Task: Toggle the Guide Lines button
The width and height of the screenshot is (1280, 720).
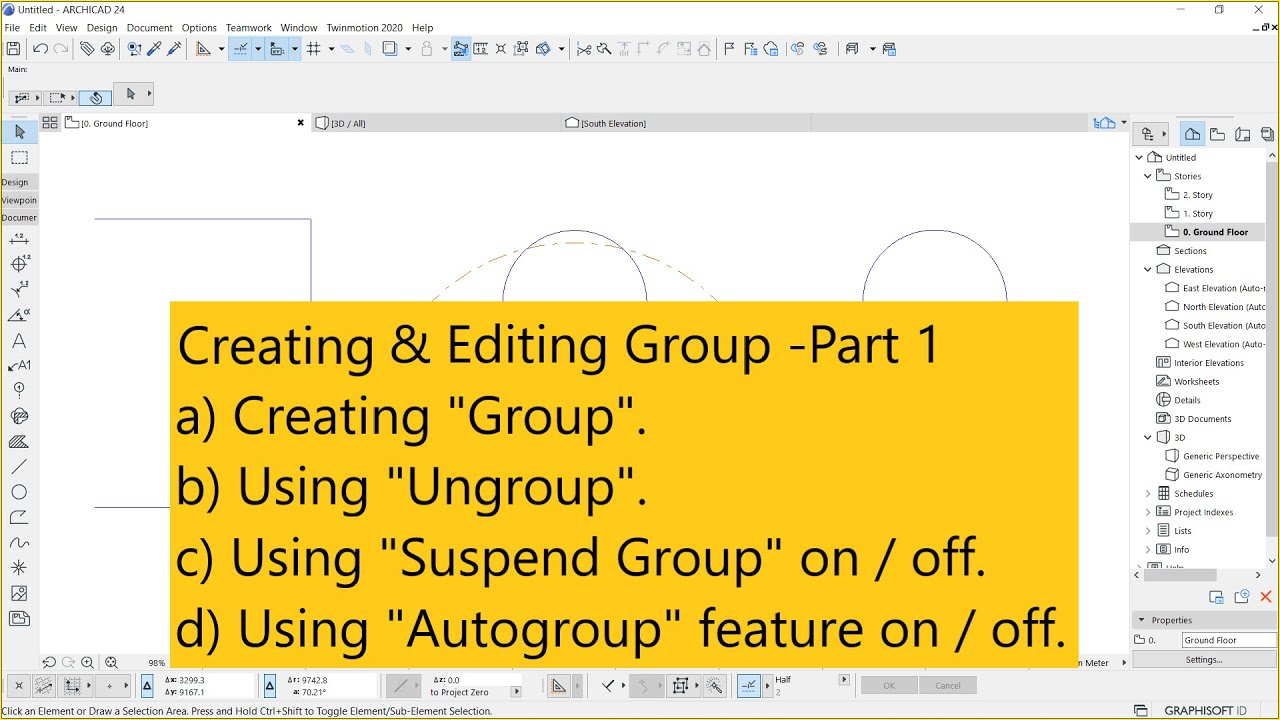Action: (204, 48)
